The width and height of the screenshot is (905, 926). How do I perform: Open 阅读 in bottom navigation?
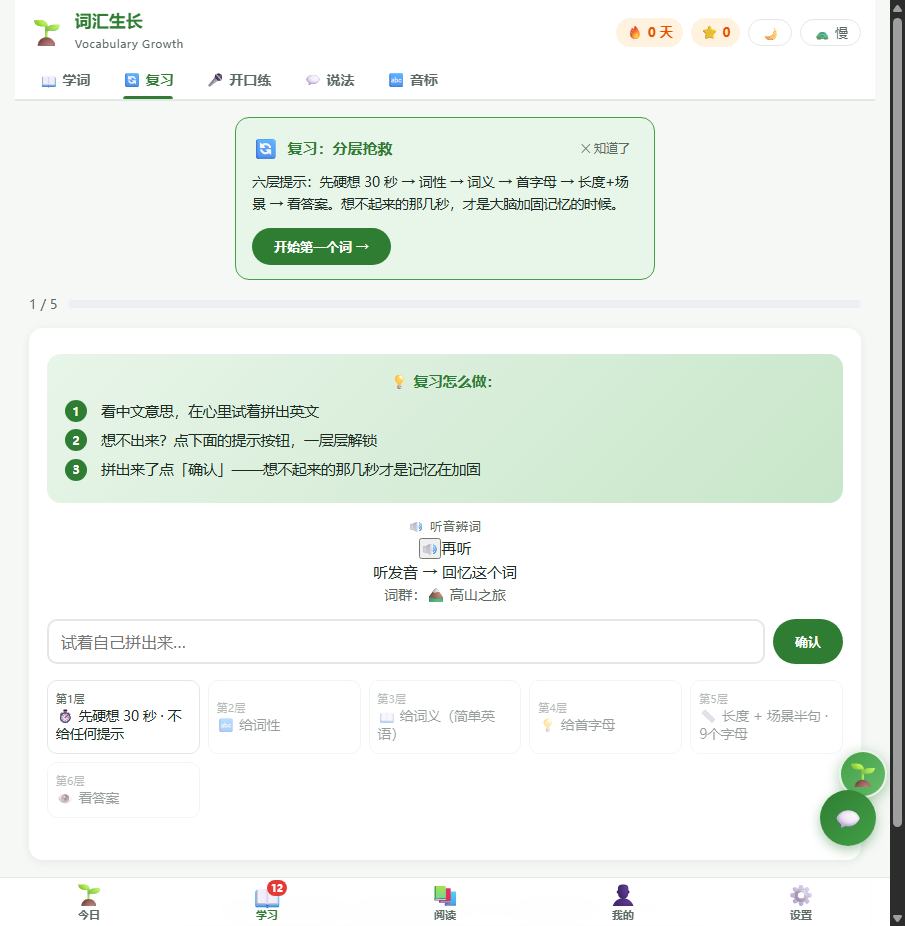point(445,902)
